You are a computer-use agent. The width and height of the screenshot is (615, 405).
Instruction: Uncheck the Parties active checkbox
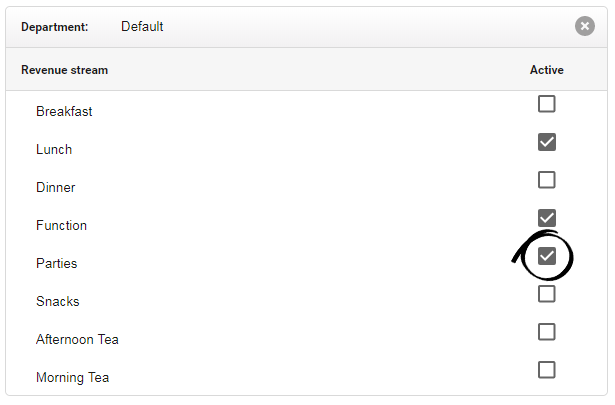[546, 256]
